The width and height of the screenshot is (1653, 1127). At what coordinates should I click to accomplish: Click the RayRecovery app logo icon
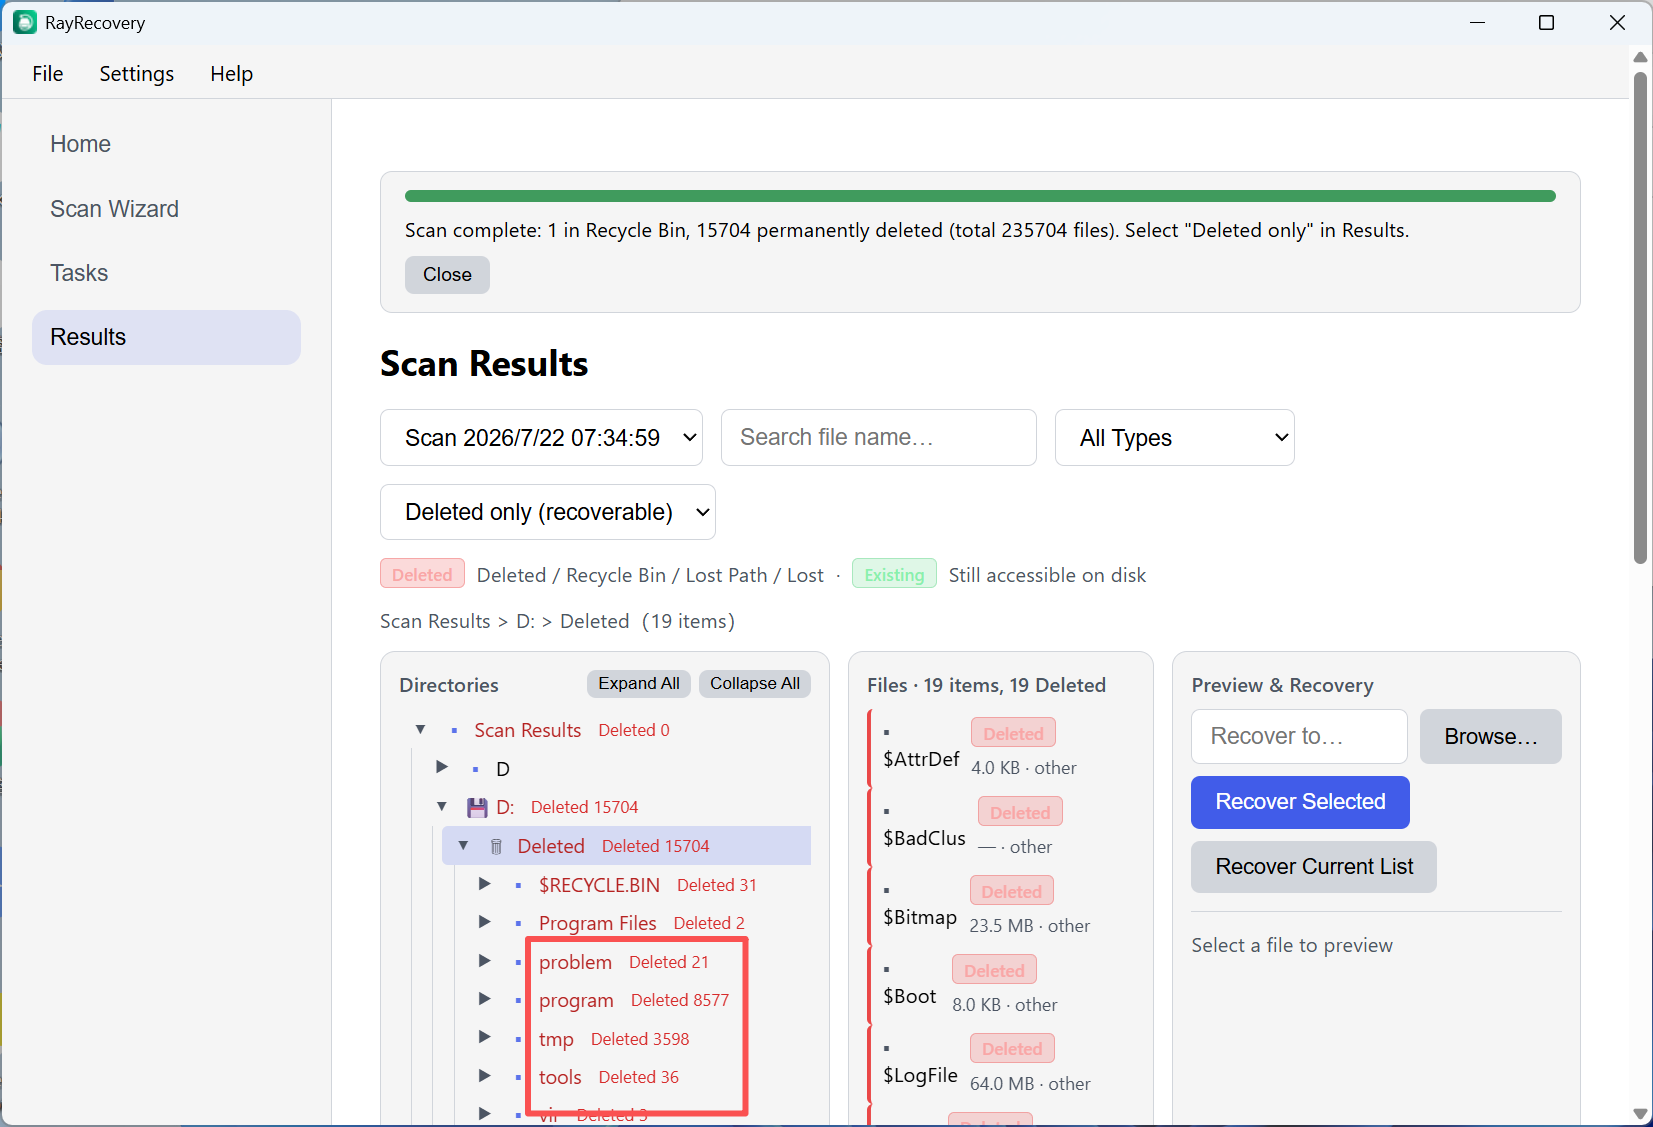pyautogui.click(x=25, y=22)
